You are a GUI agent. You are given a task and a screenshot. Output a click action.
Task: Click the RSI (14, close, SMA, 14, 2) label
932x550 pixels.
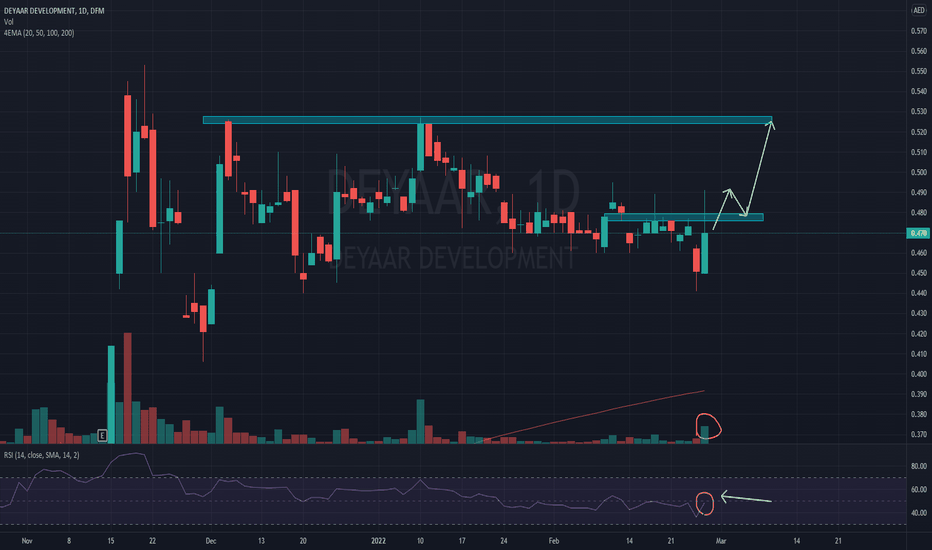click(42, 455)
